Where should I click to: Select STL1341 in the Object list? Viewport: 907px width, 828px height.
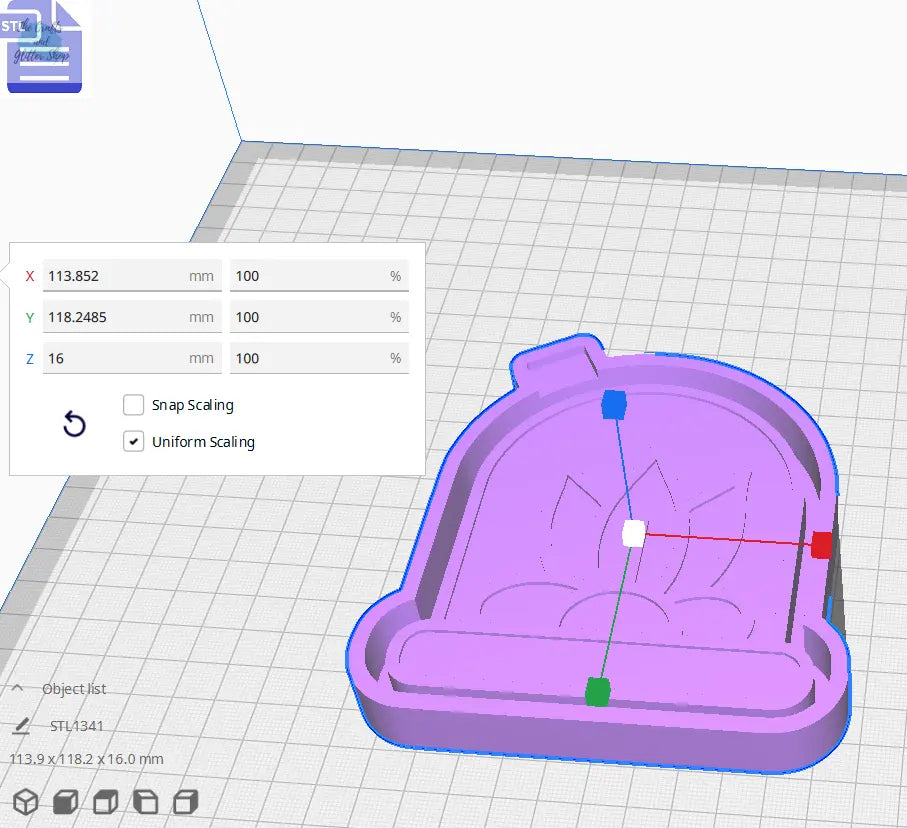pyautogui.click(x=75, y=724)
